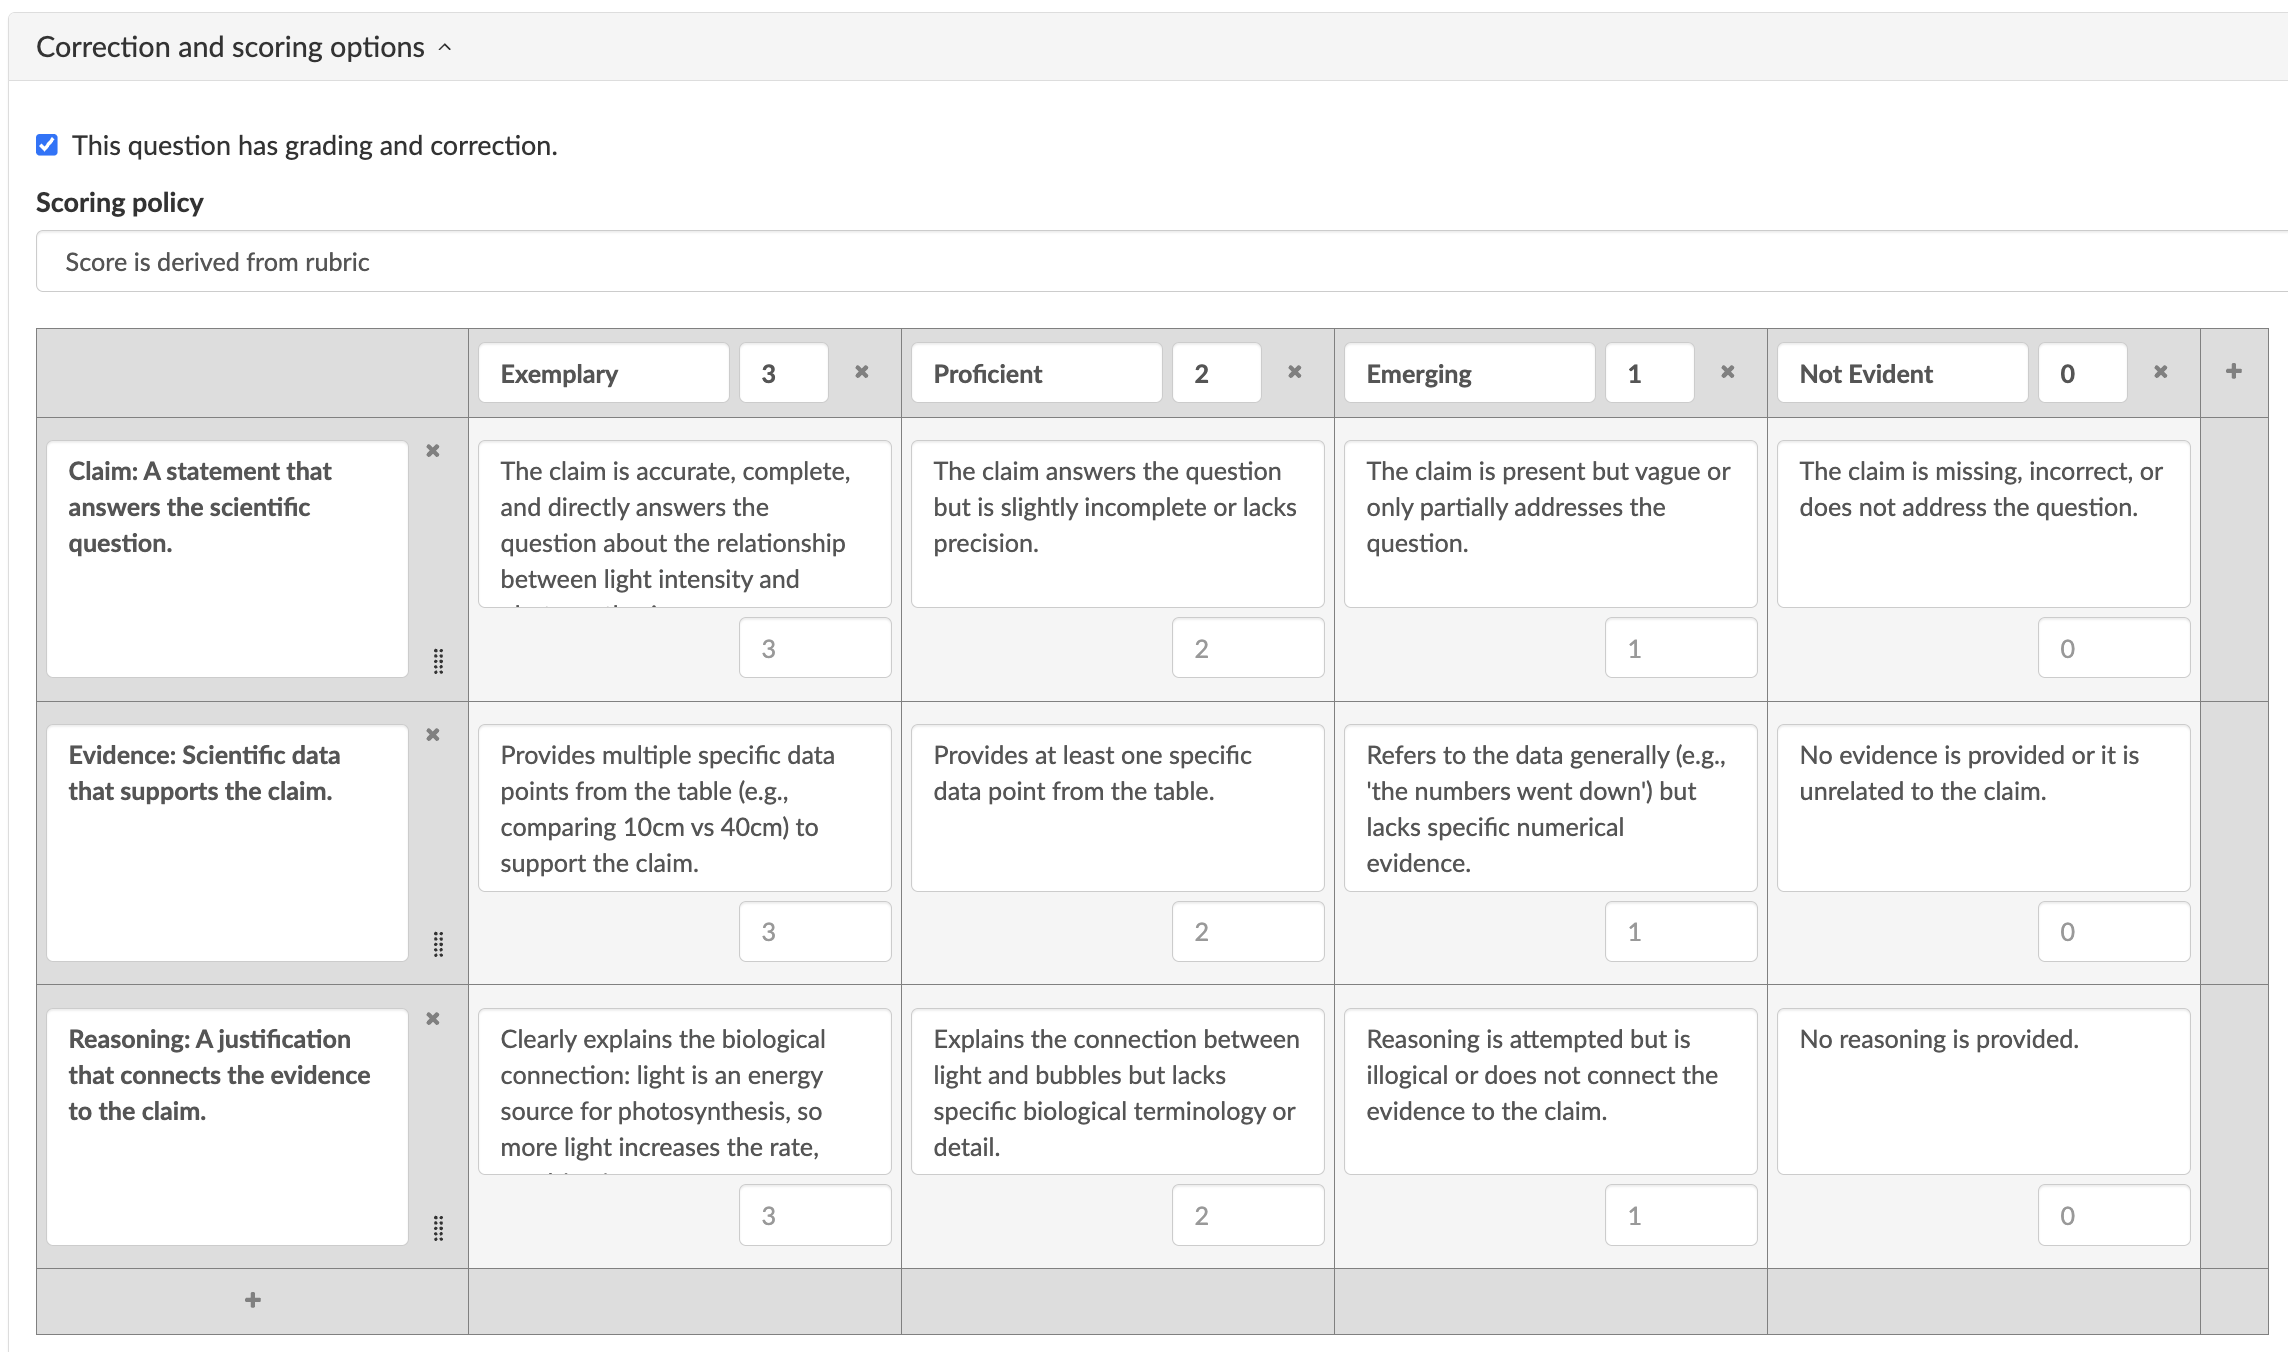Remove the Exemplary column
Screen dimensions: 2288x1352
coord(861,372)
